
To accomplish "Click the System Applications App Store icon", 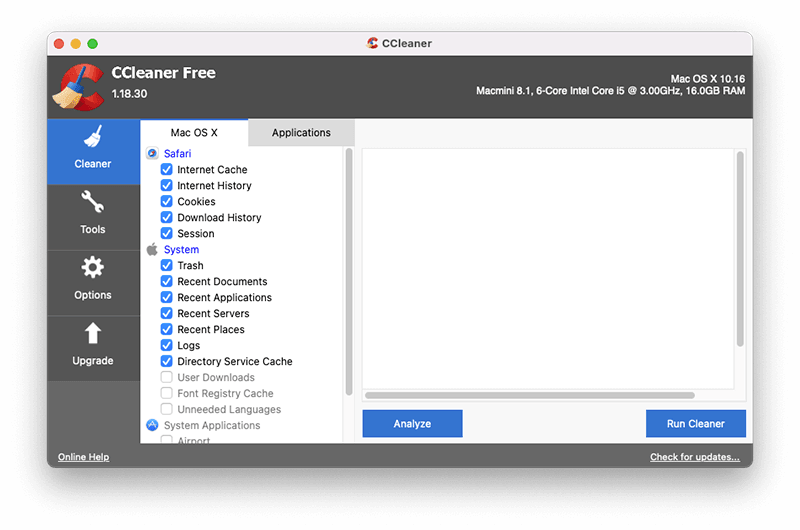I will (152, 425).
